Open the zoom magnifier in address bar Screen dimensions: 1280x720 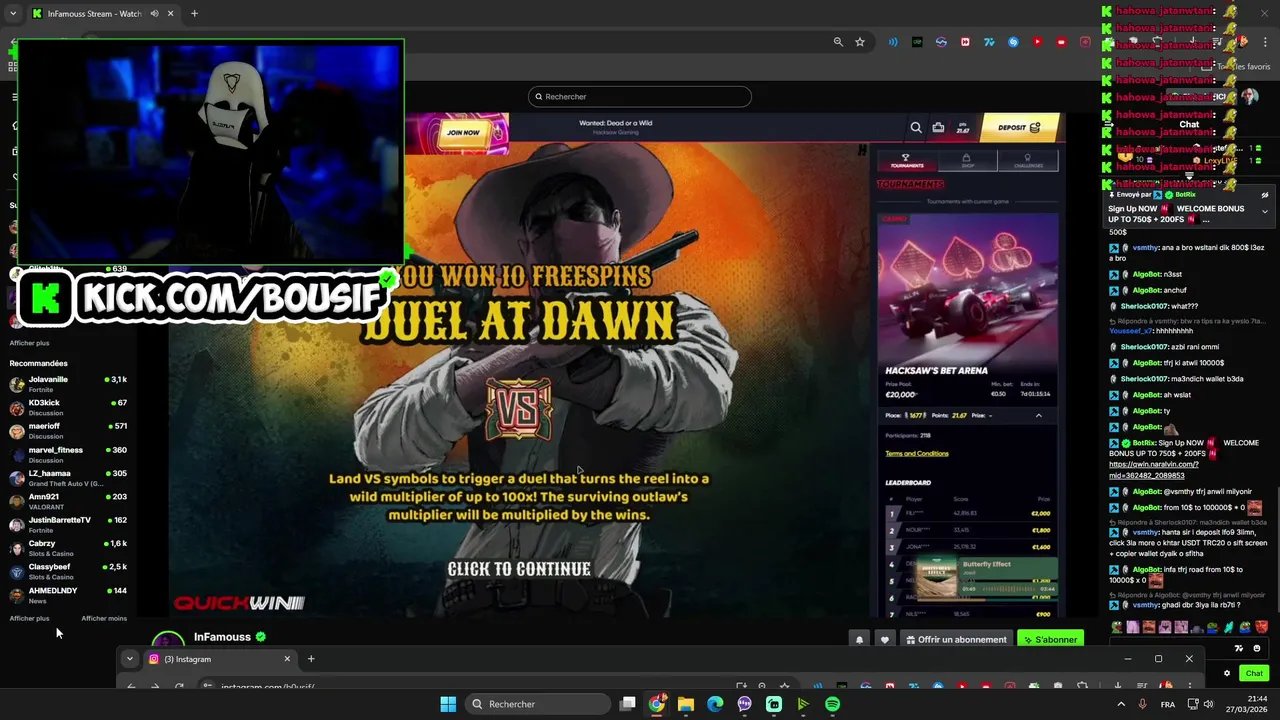click(838, 42)
